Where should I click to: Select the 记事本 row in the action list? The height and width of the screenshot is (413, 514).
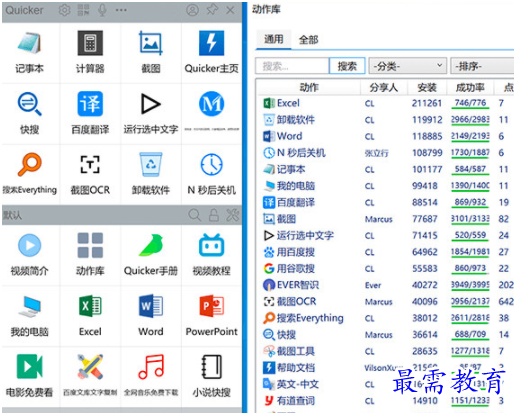click(386, 169)
